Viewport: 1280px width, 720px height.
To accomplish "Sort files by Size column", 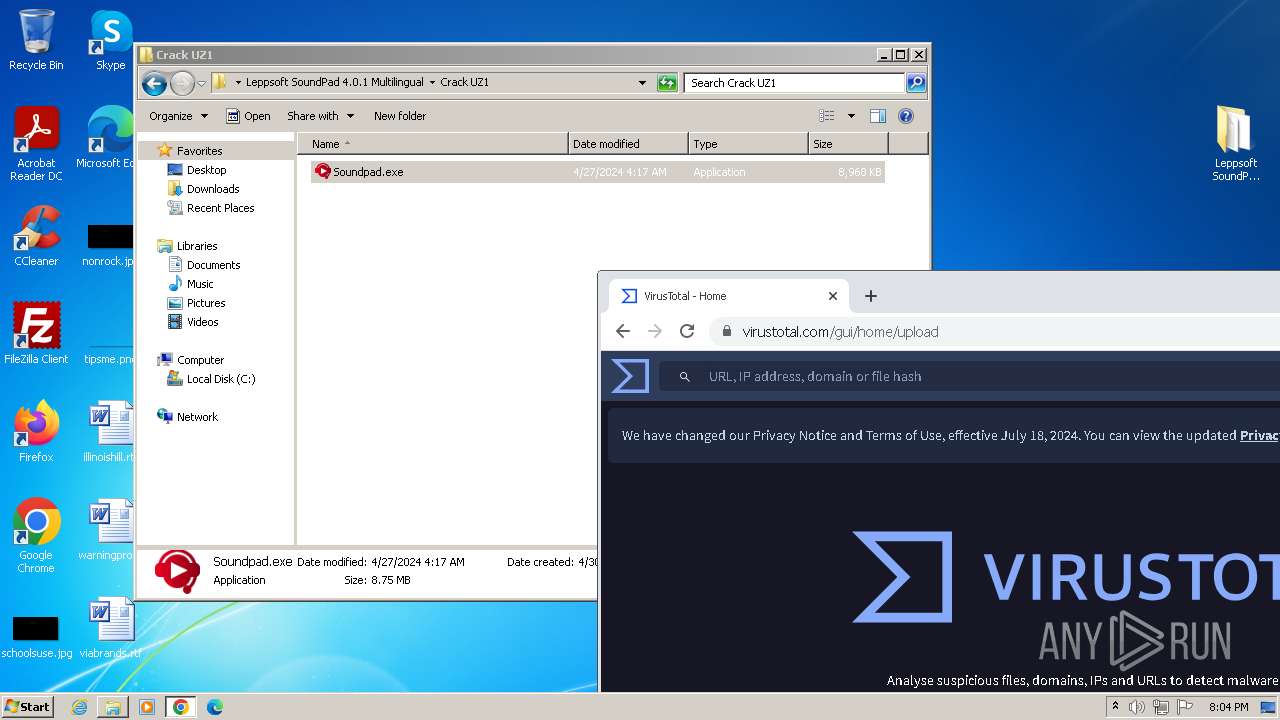I will (848, 144).
